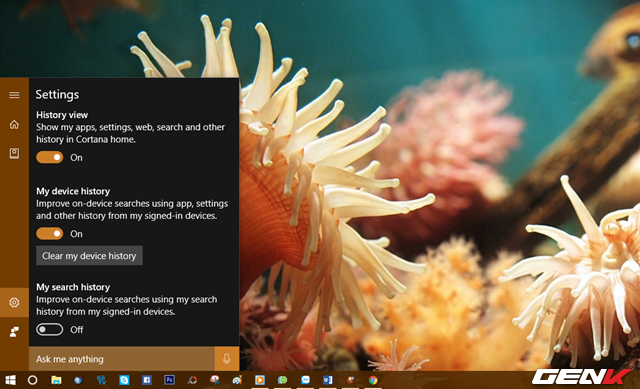Image resolution: width=640 pixels, height=389 pixels.
Task: Open Microsoft Word from the taskbar
Action: pyautogui.click(x=328, y=380)
